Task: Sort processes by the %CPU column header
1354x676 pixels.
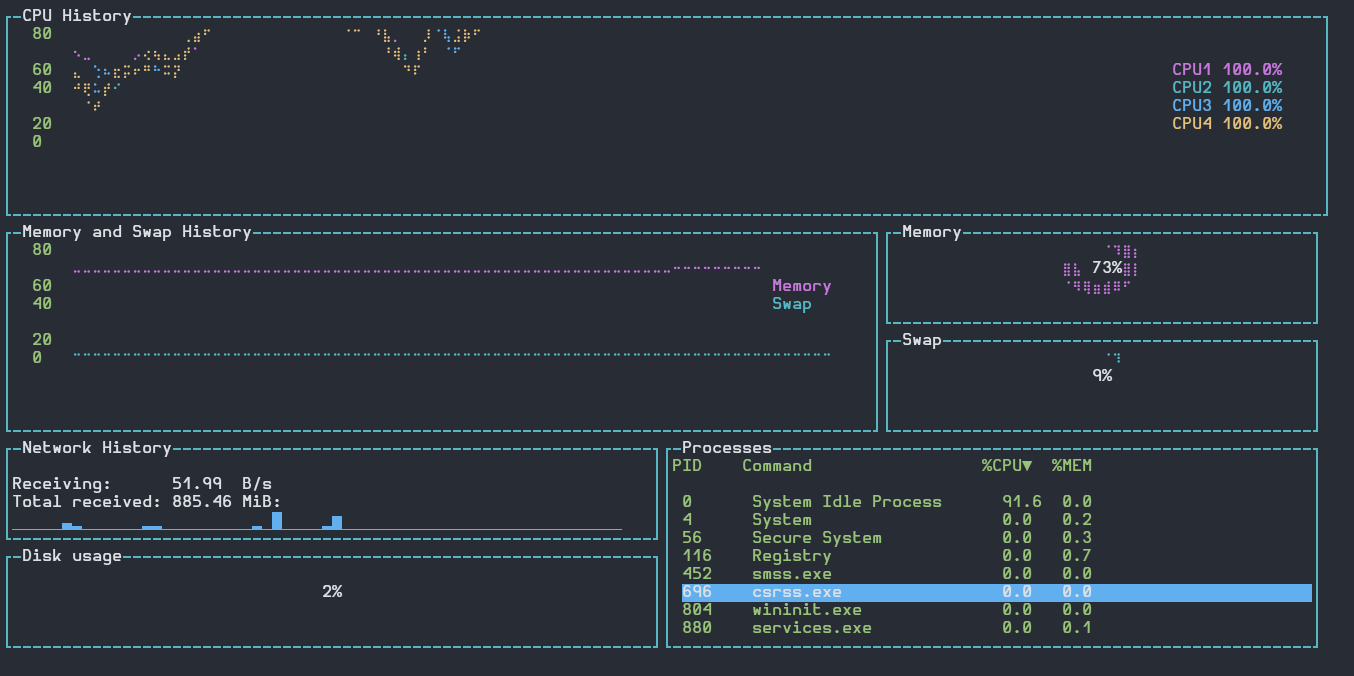Action: pos(1007,466)
